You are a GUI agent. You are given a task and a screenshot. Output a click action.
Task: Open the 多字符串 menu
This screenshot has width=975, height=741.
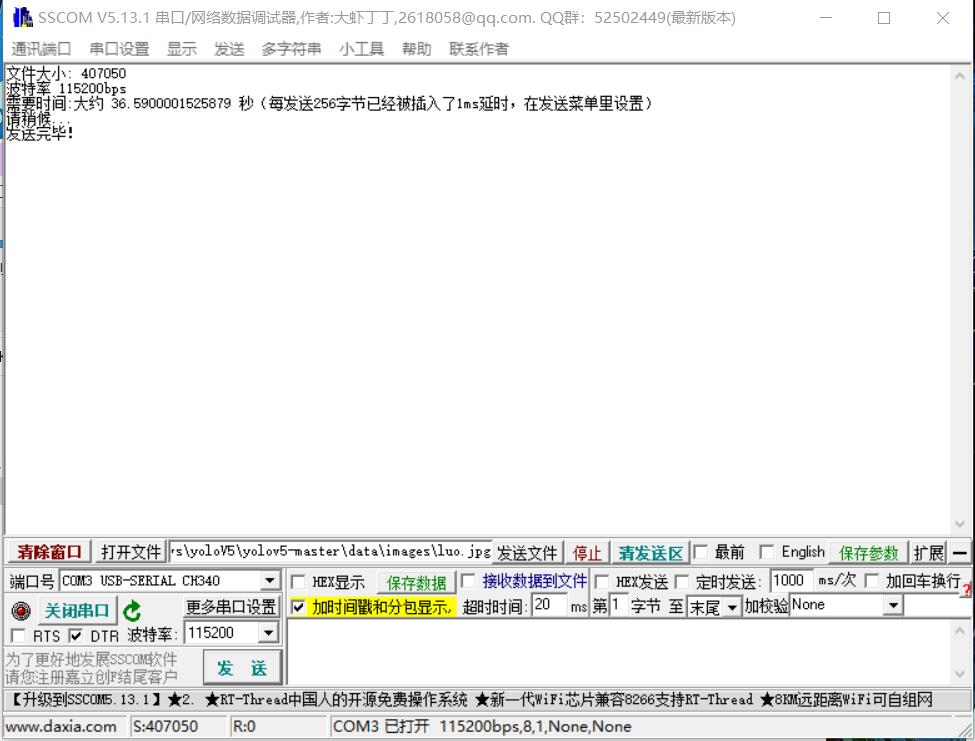point(292,47)
